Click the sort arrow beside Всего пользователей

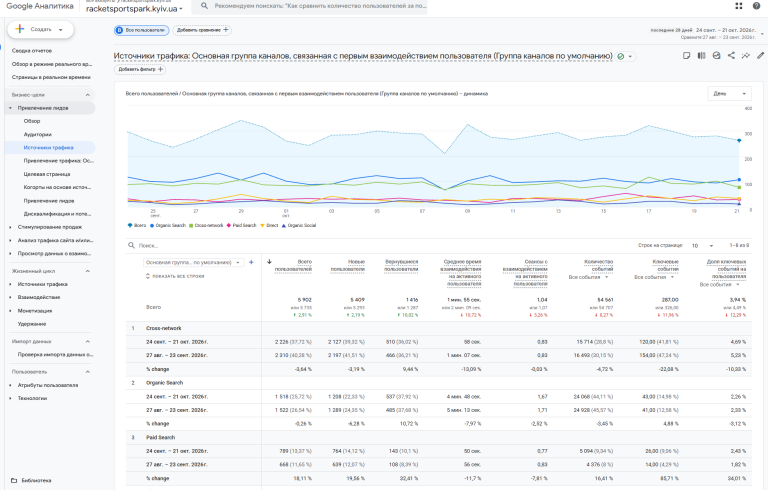[269, 262]
